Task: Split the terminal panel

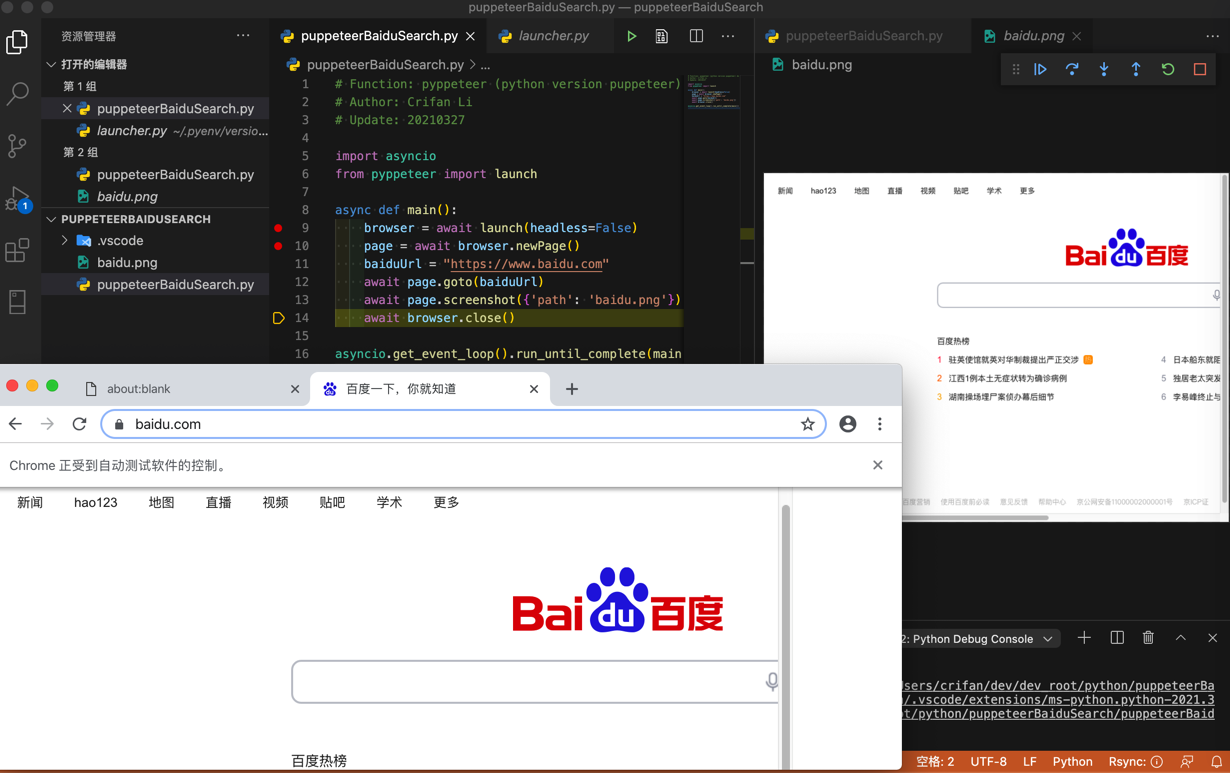Action: pyautogui.click(x=1117, y=638)
